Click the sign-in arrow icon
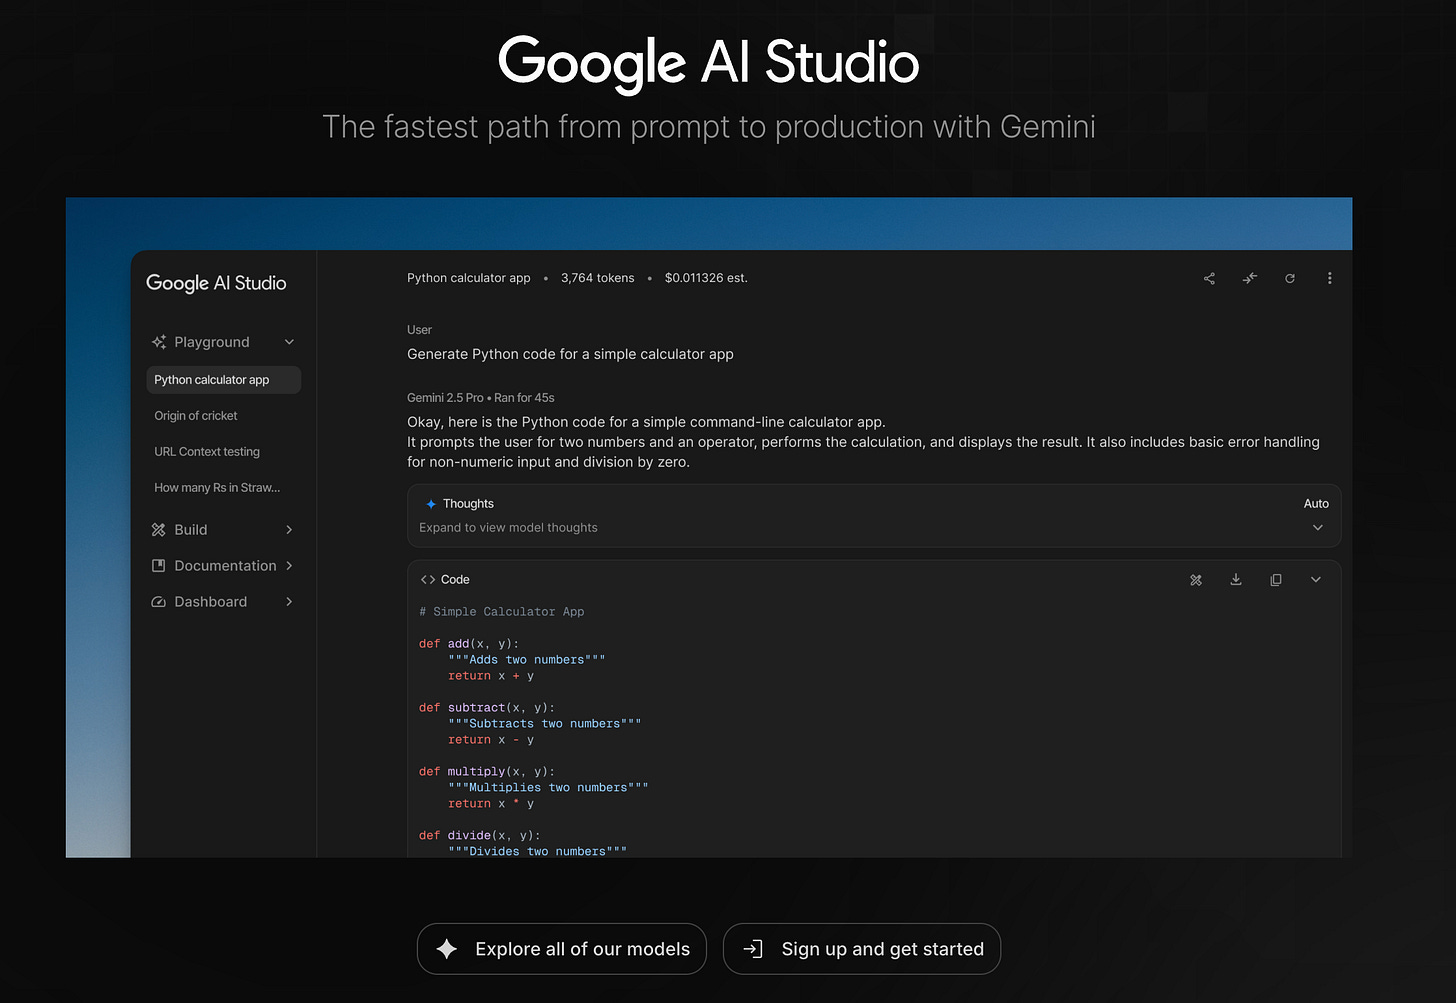The width and height of the screenshot is (1456, 1003). [753, 949]
